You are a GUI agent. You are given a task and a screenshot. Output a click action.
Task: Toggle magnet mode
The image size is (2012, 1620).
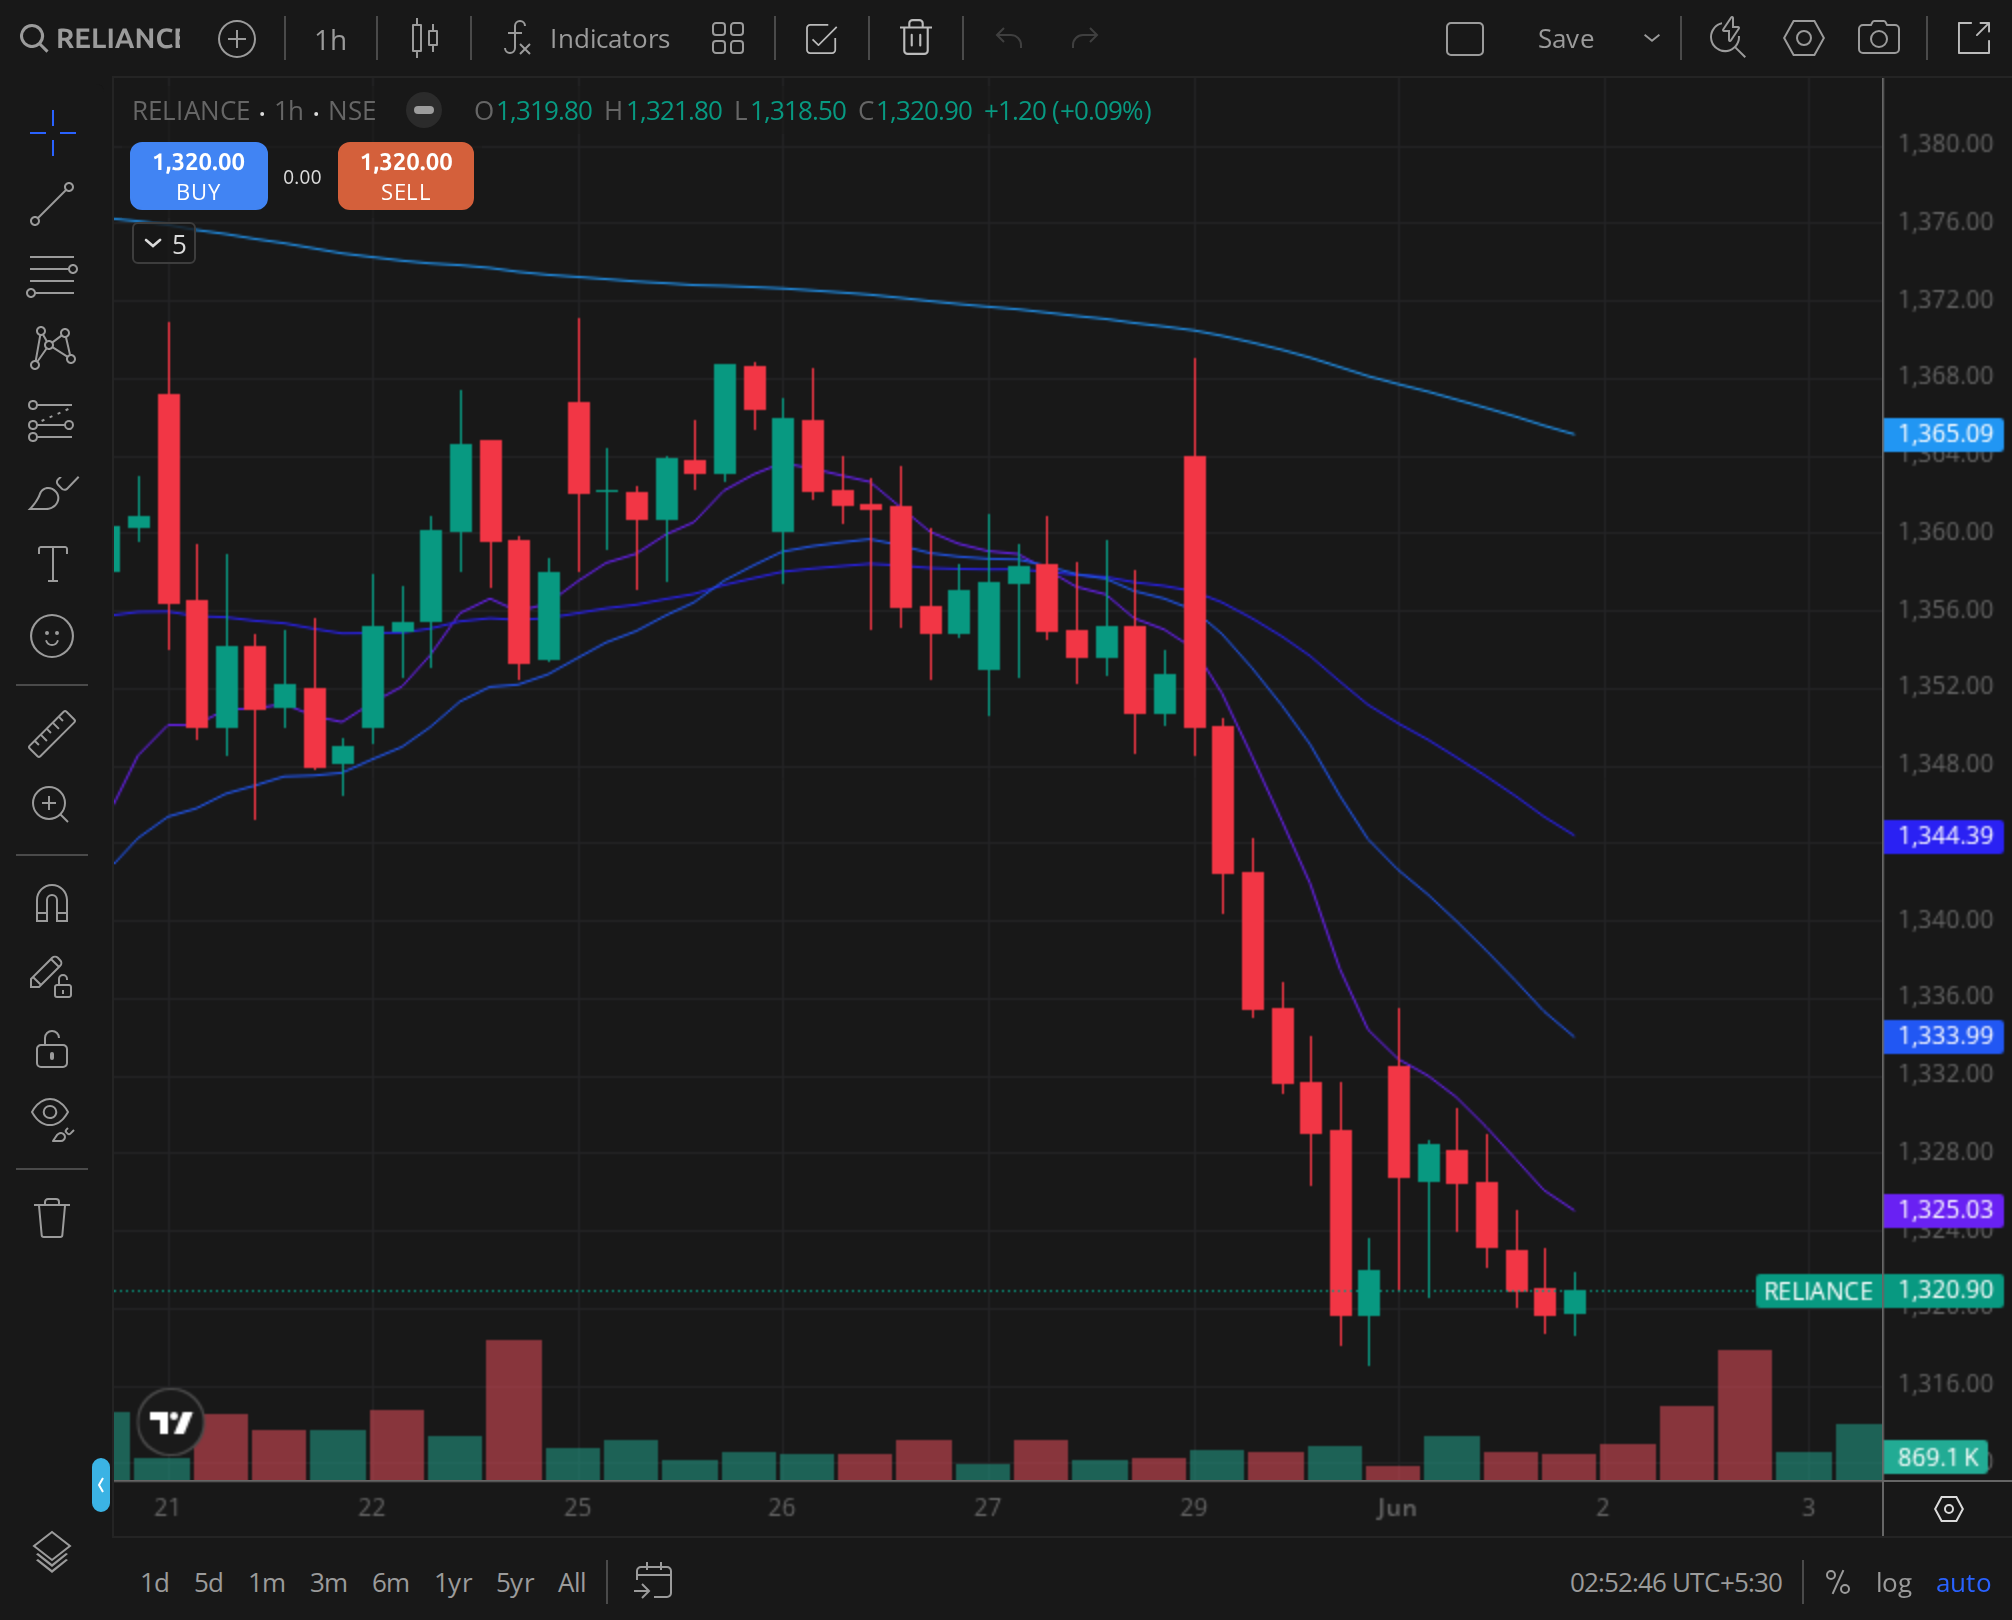(x=52, y=904)
